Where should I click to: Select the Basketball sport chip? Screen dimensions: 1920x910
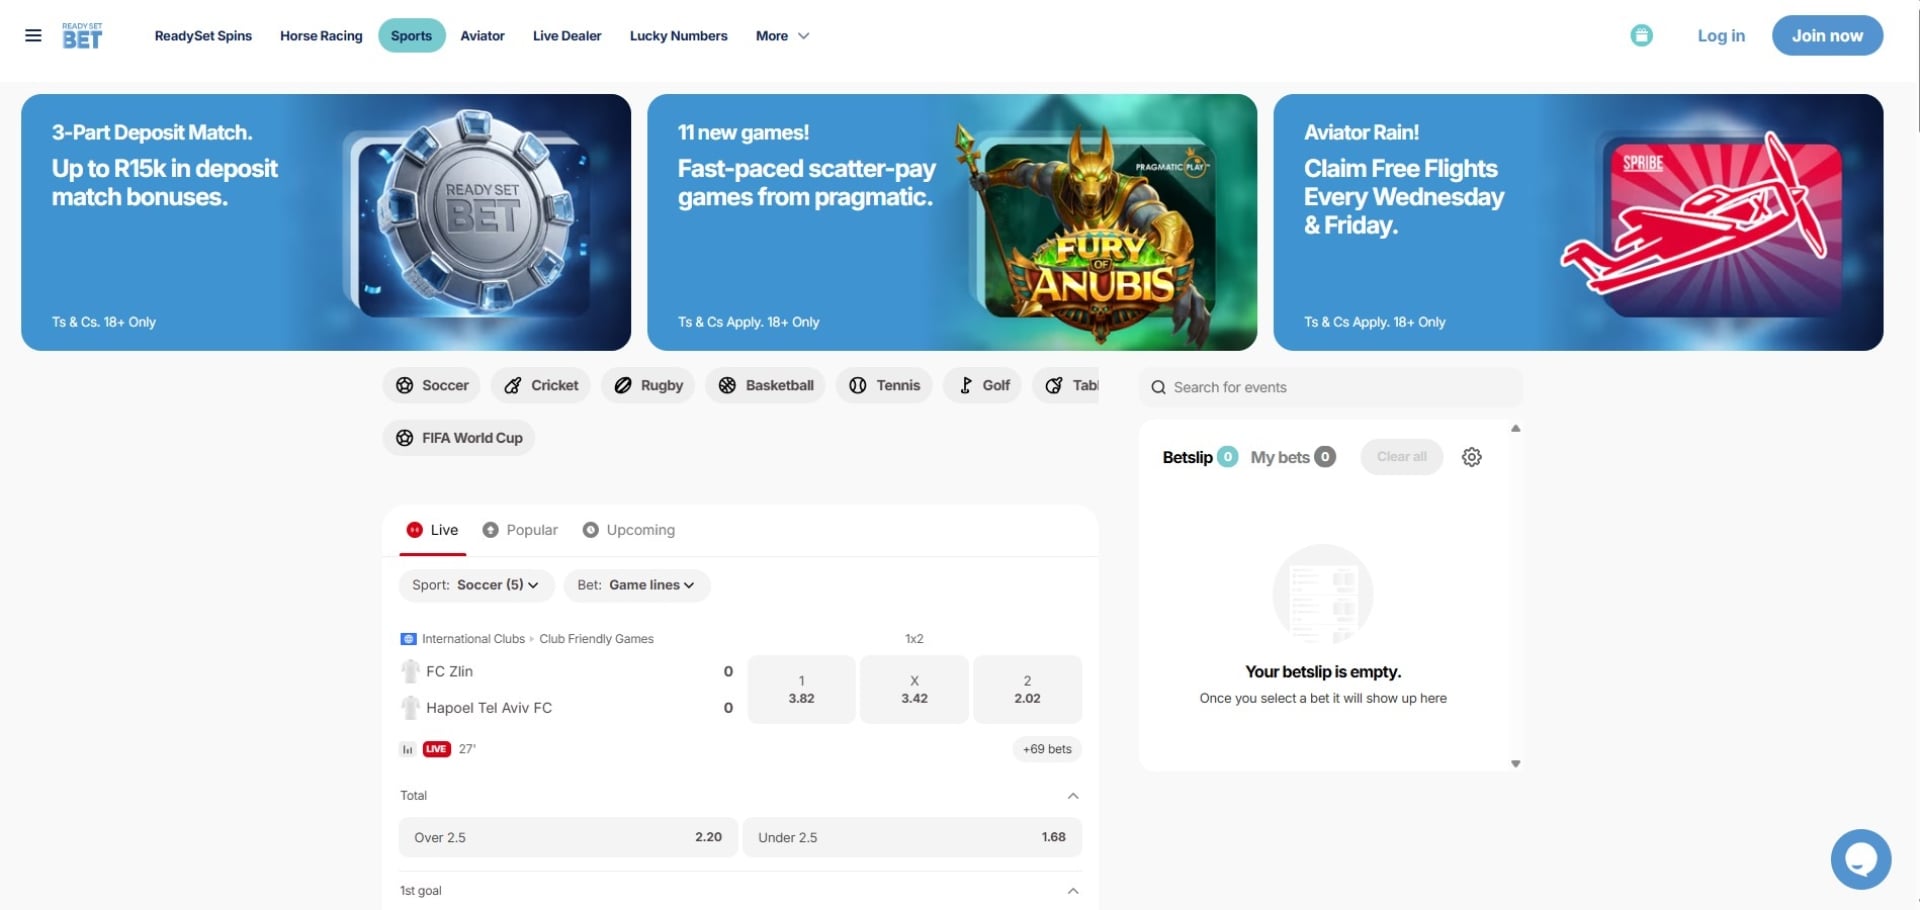765,385
